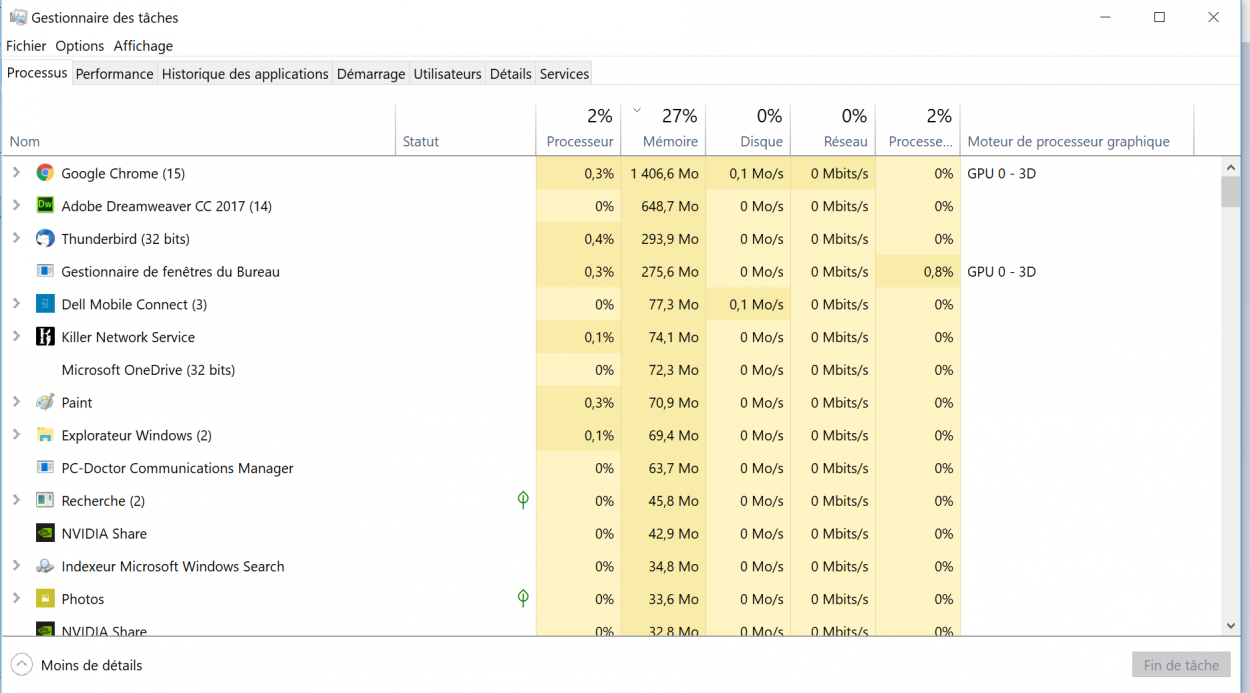
Task: Open the Fichier menu
Action: coord(26,46)
